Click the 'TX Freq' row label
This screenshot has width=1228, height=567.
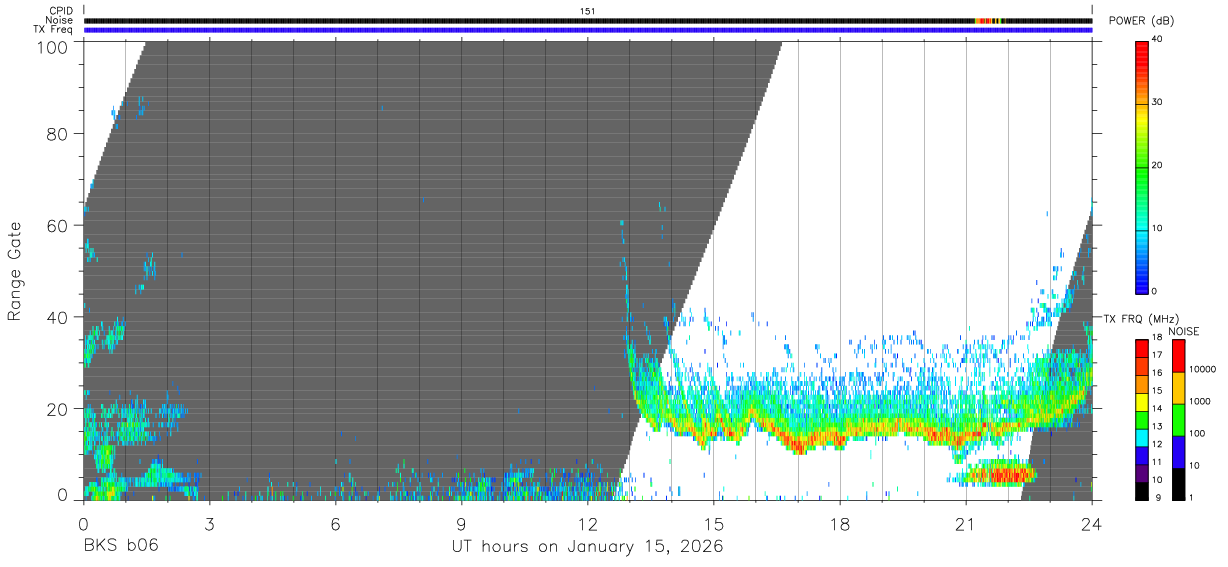tap(54, 30)
